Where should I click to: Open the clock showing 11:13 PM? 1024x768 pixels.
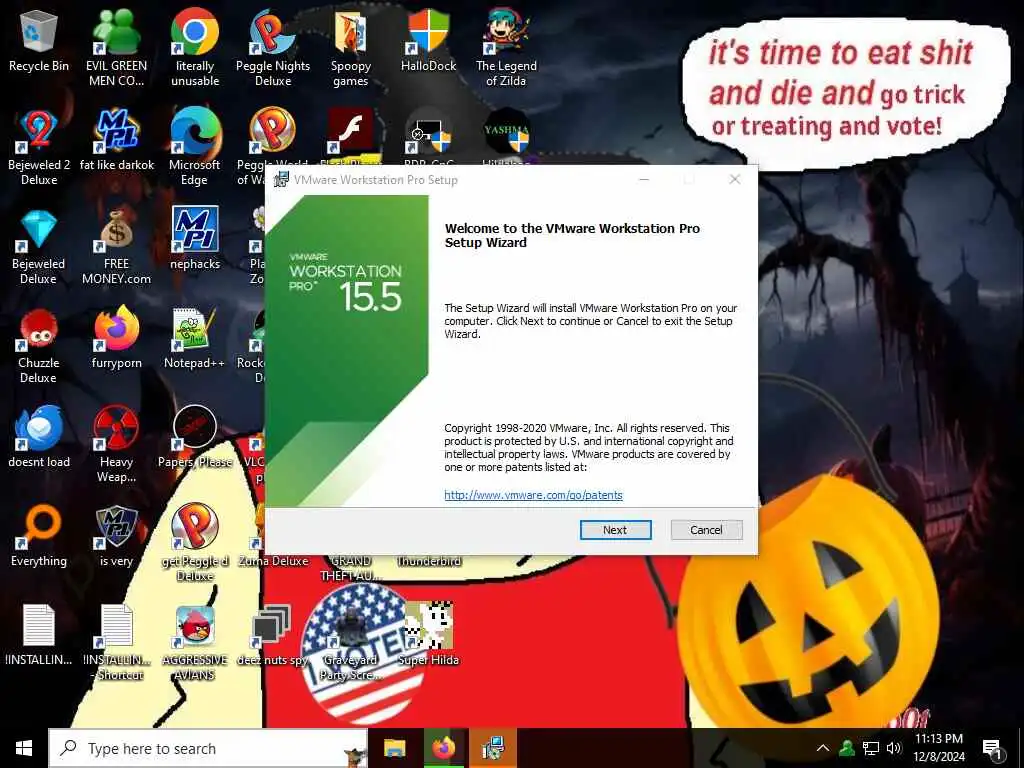tap(938, 748)
